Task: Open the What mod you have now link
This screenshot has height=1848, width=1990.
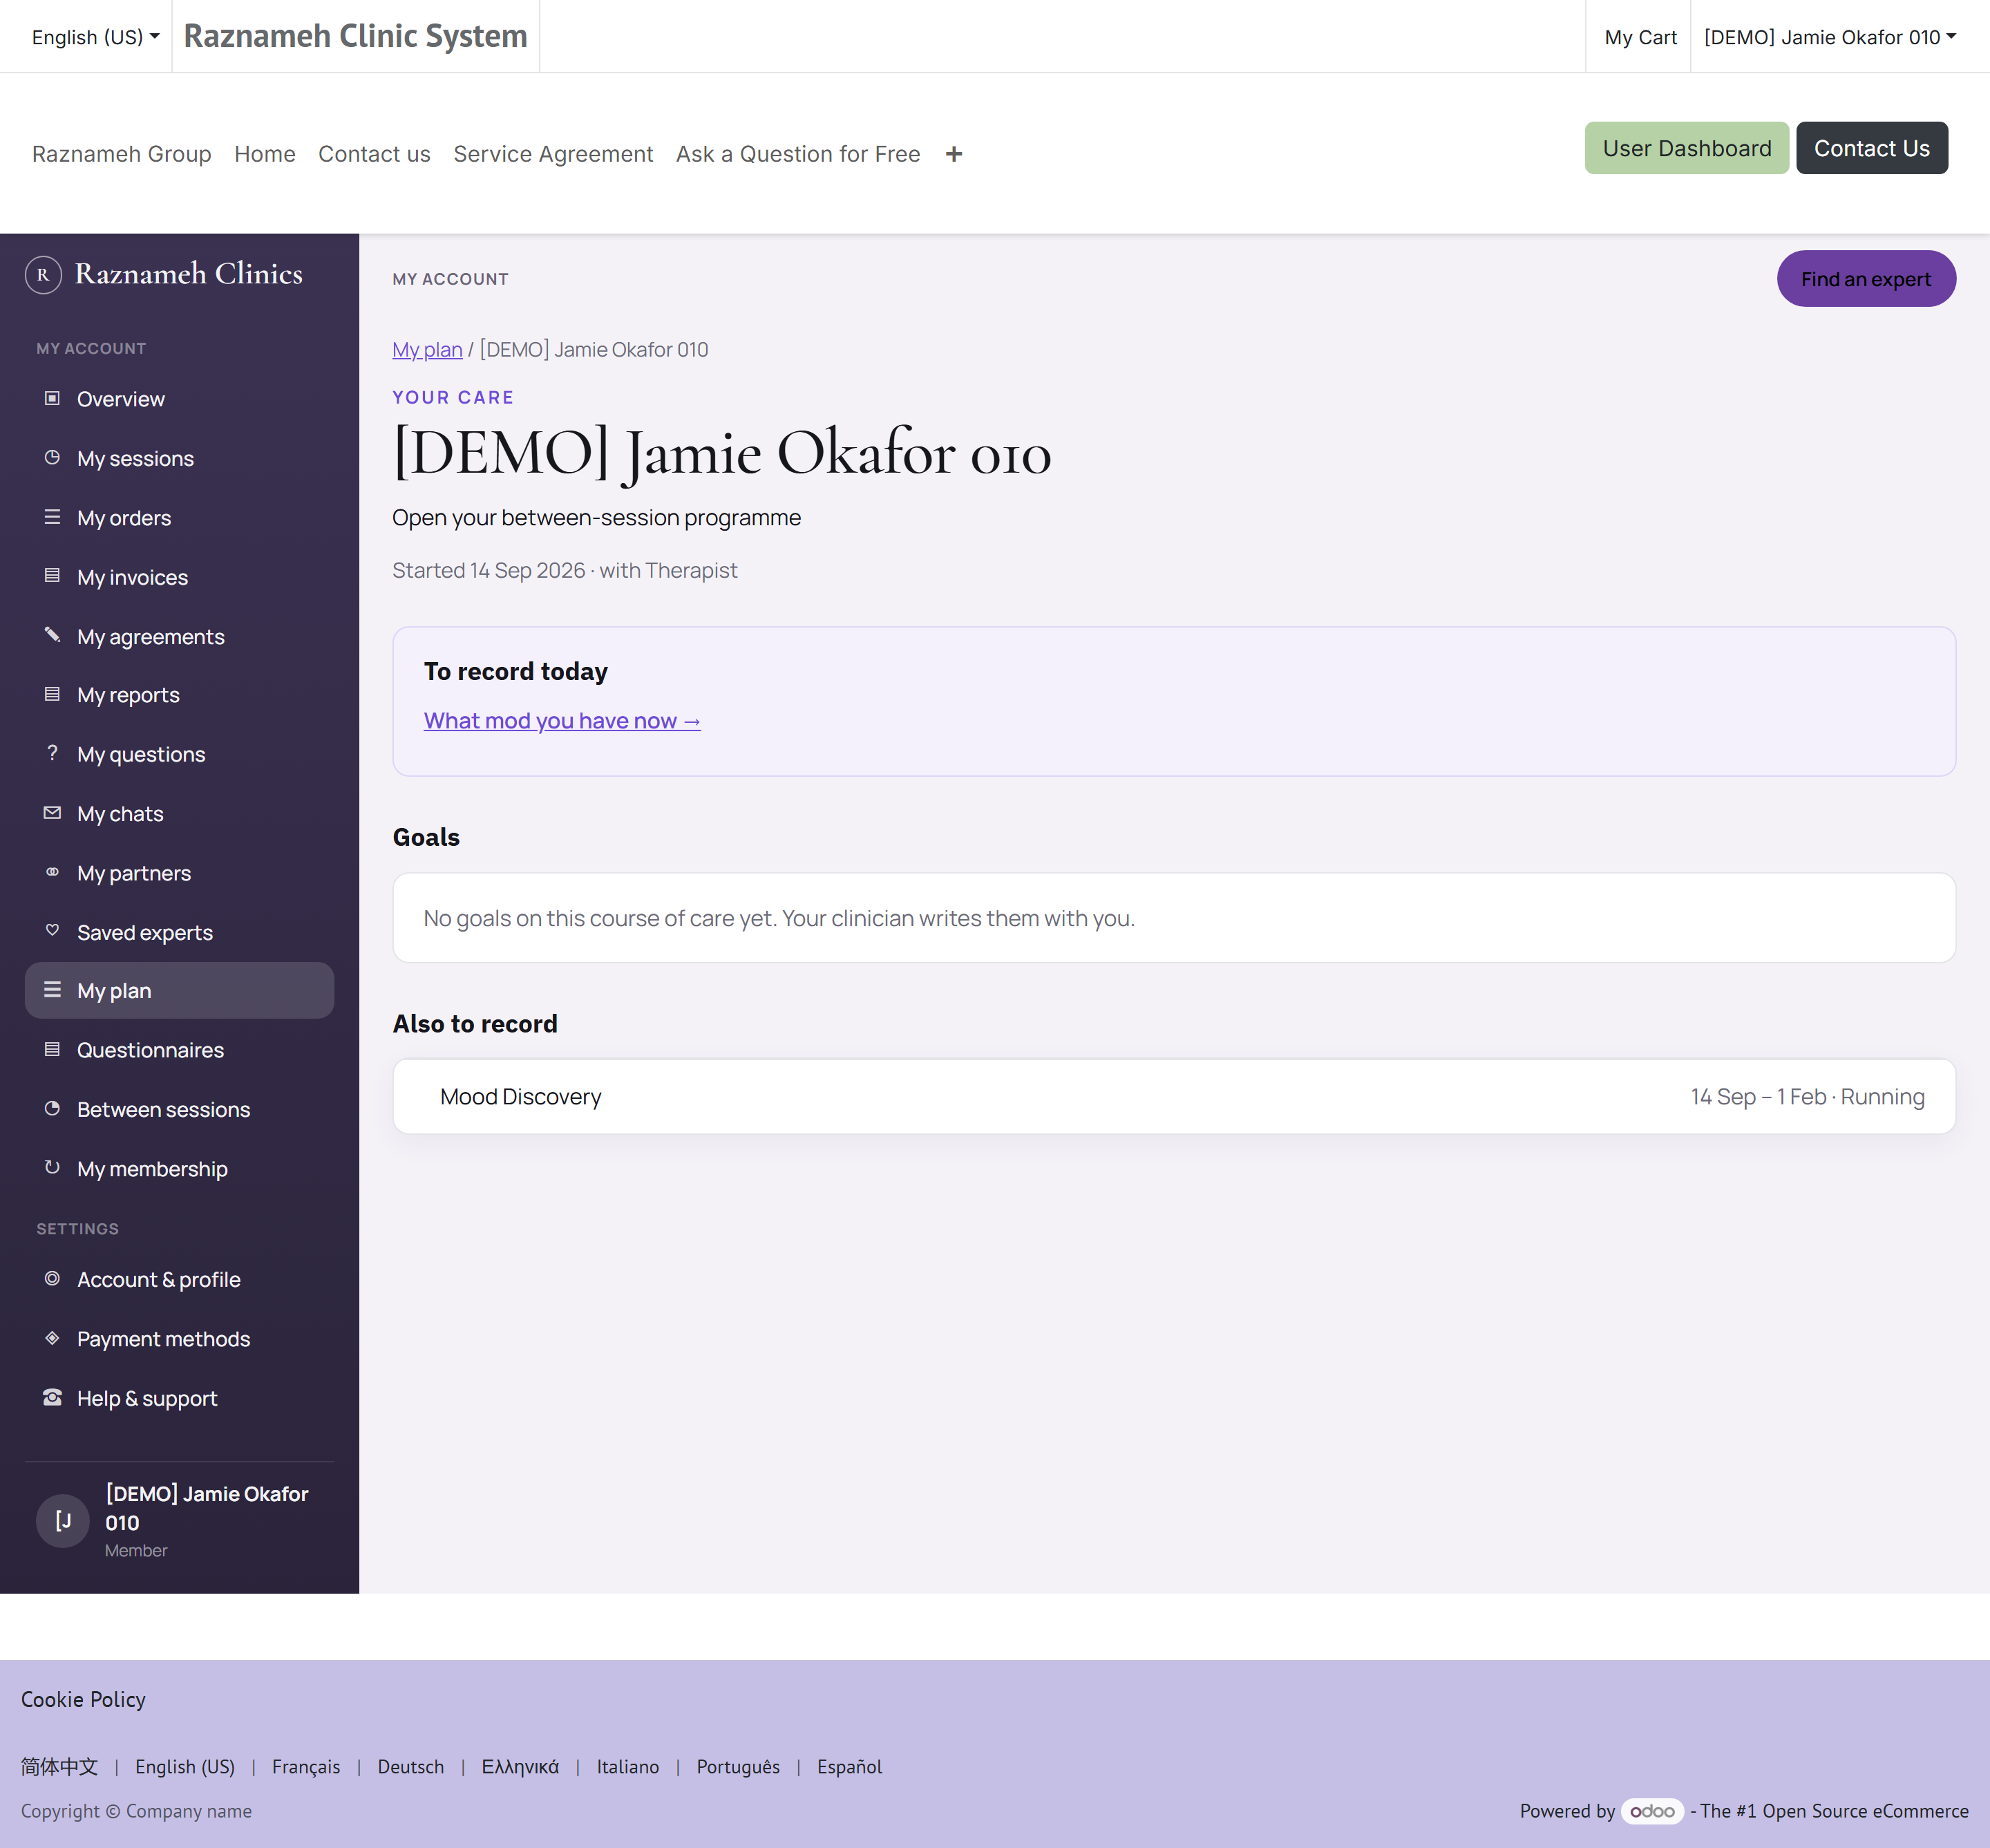Action: click(562, 721)
